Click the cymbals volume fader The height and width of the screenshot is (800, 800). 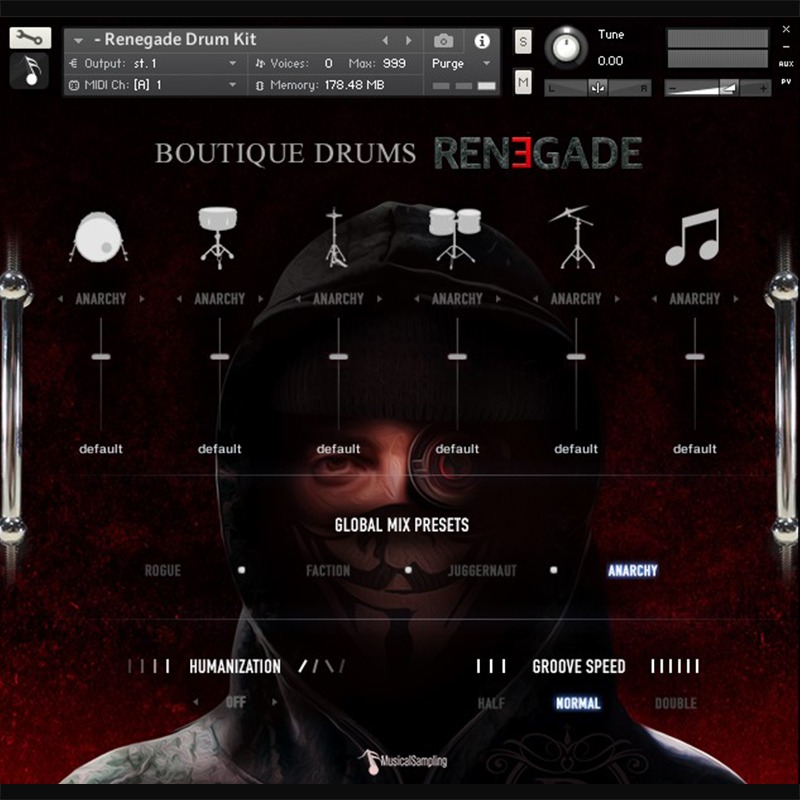point(576,357)
